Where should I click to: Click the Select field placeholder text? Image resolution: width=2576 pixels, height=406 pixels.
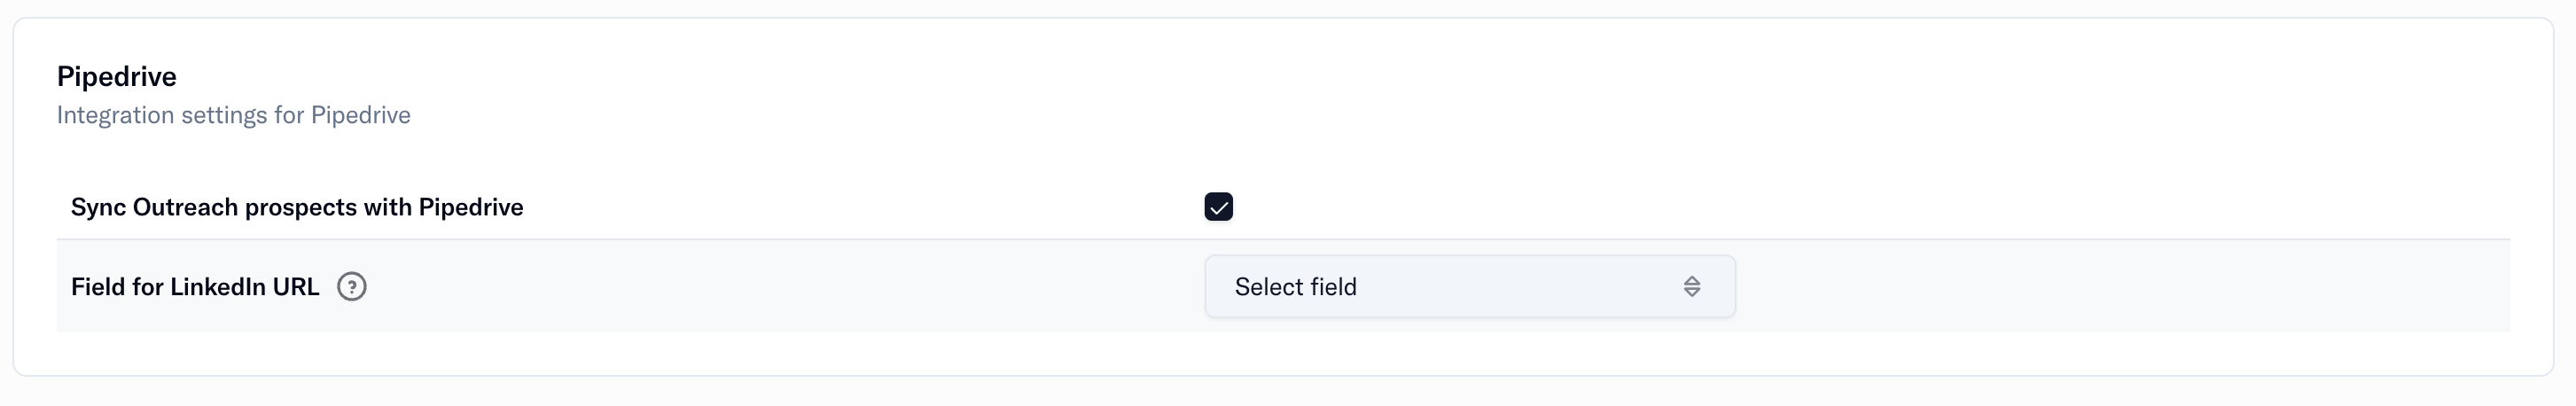[1295, 287]
